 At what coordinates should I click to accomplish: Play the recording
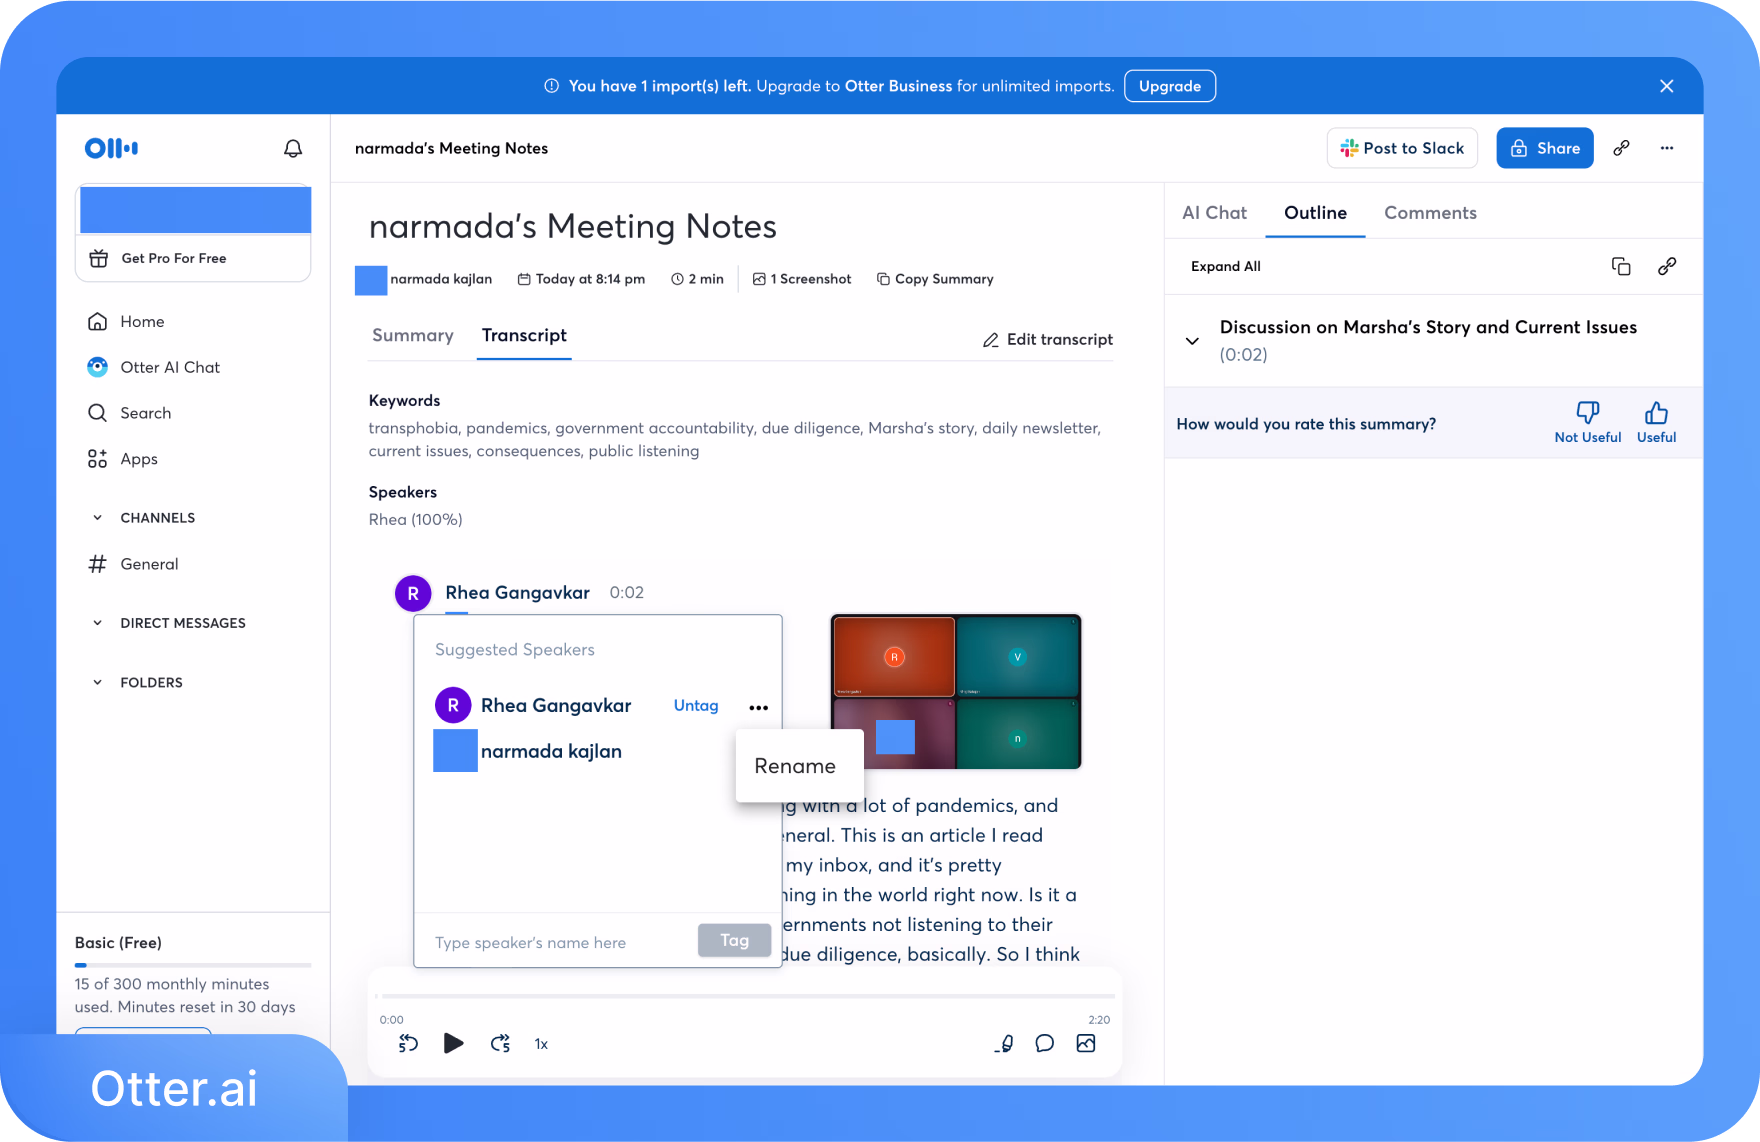(x=453, y=1044)
